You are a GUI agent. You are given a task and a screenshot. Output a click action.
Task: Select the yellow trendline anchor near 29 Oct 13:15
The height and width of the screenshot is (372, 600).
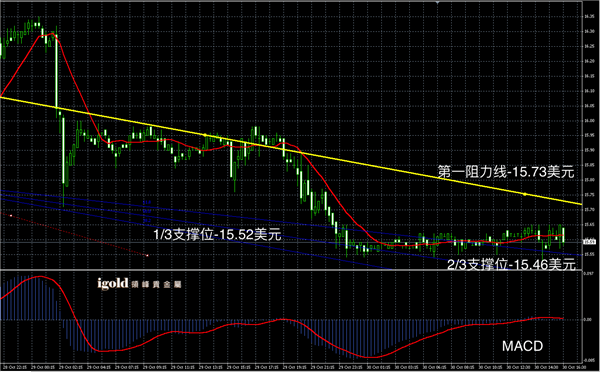pos(205,135)
